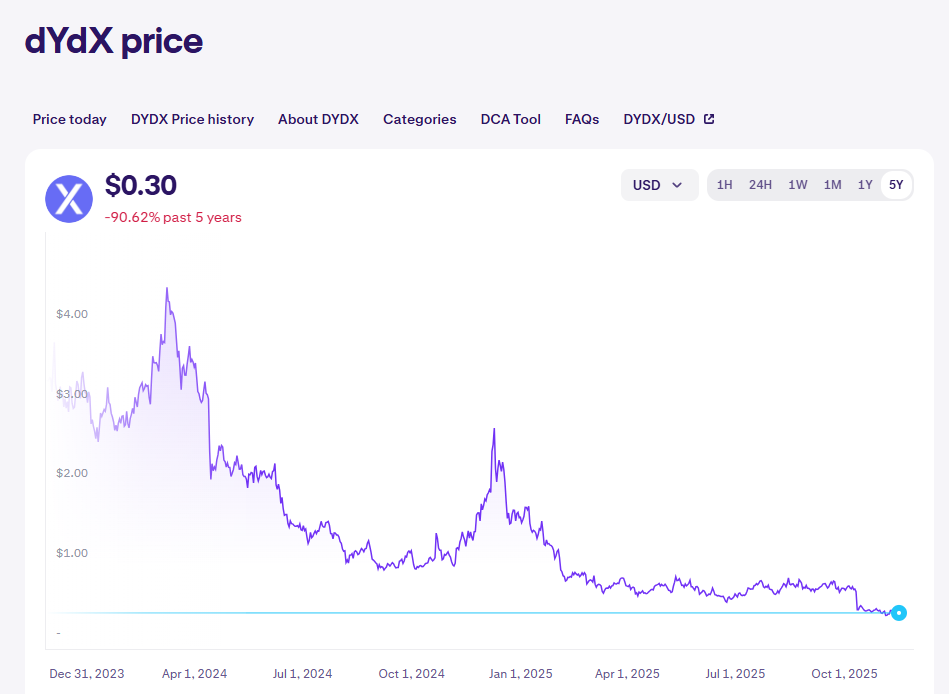
Task: Click the Jul 1, 2025 axis label
Action: pos(735,673)
